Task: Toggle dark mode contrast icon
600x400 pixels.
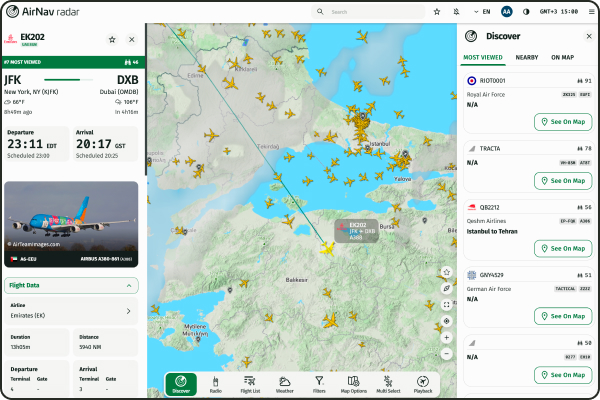Action: click(x=526, y=12)
